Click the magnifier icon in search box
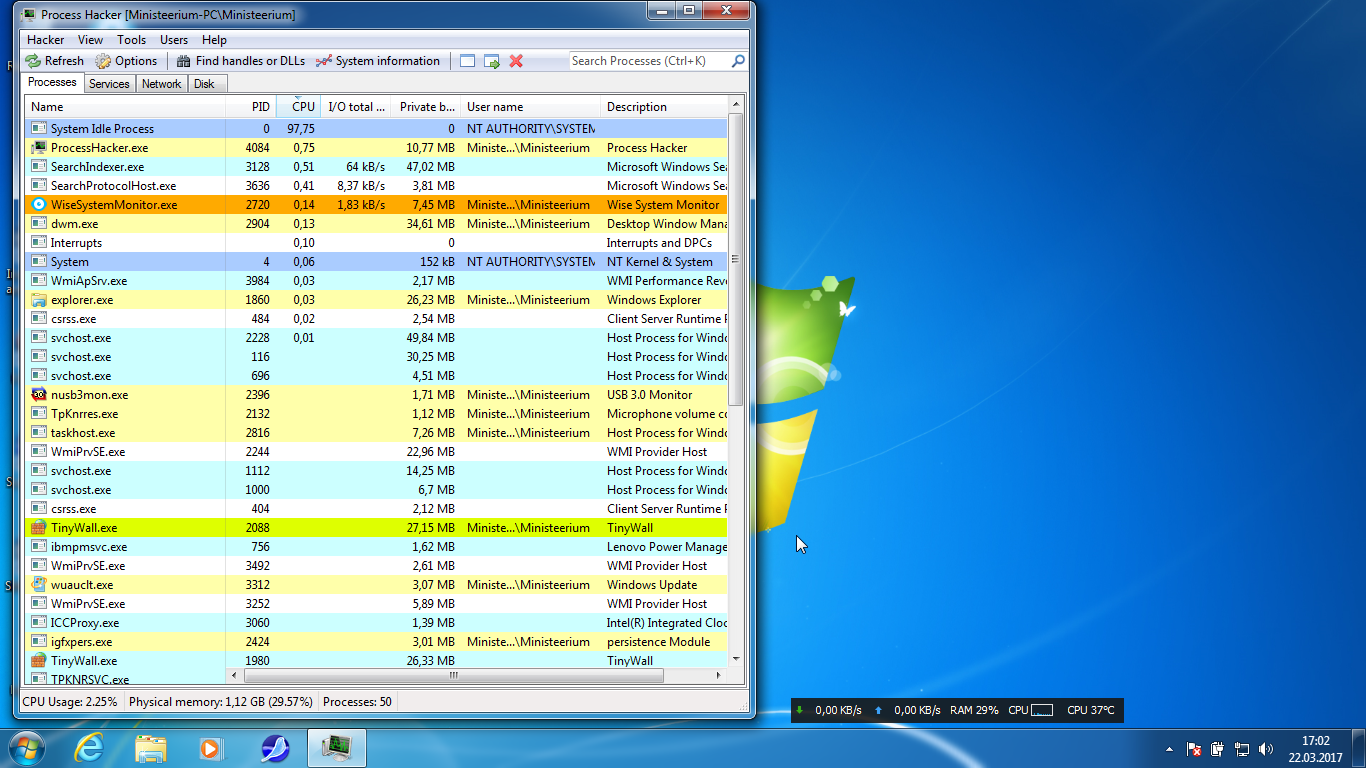 tap(738, 61)
